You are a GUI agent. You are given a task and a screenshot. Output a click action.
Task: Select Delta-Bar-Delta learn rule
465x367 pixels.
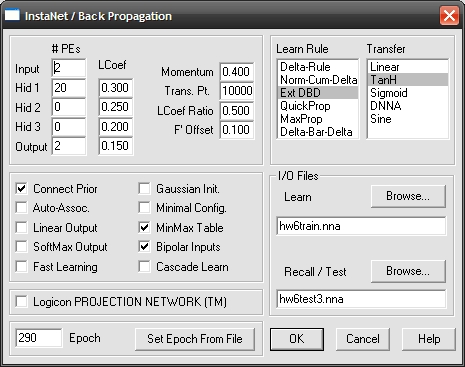318,132
